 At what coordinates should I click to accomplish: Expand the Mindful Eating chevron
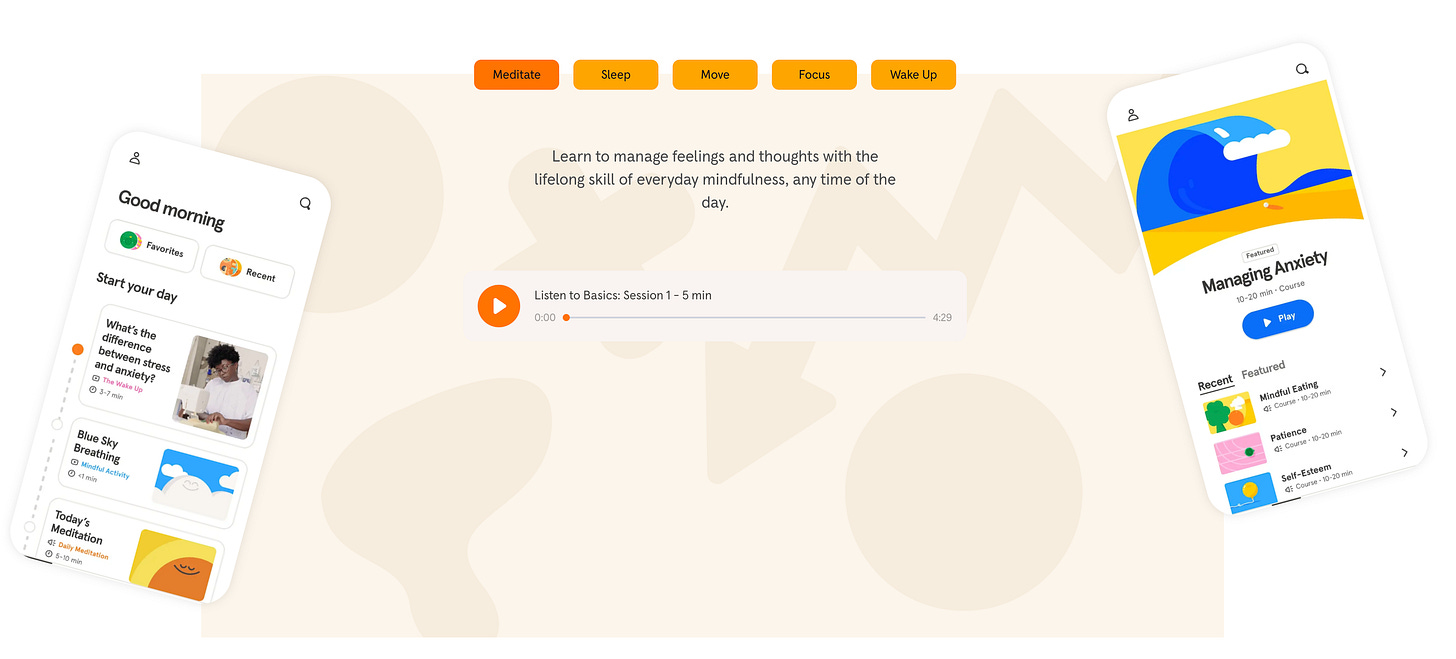tap(1383, 372)
